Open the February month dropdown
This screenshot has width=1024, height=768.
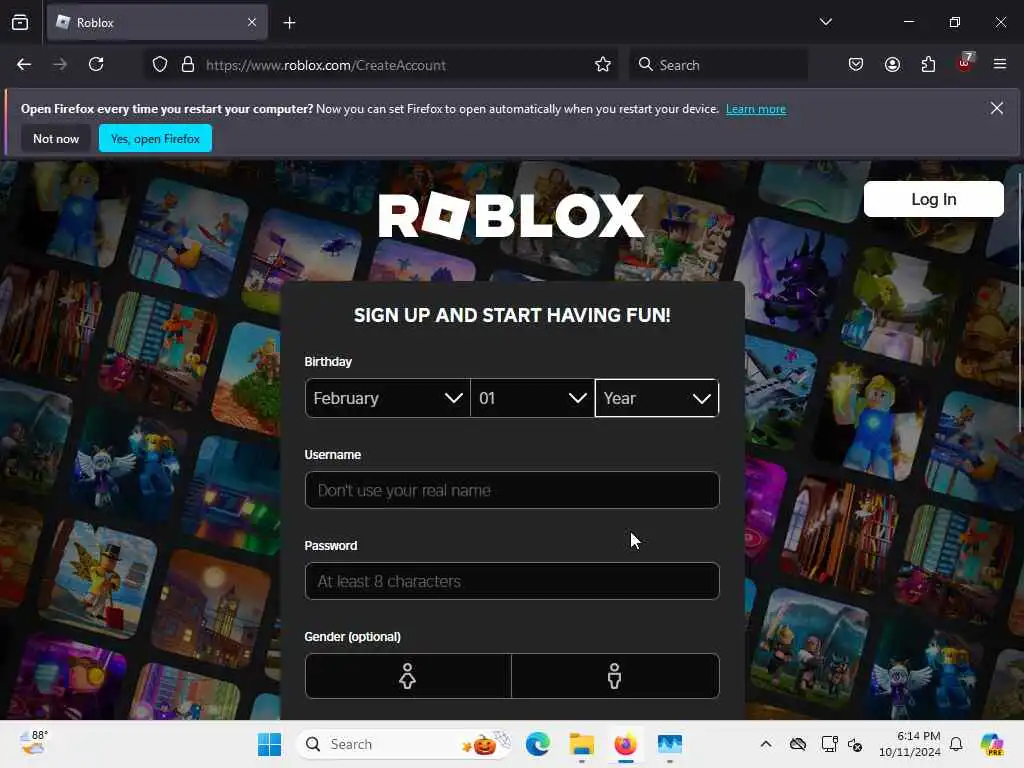coord(387,398)
